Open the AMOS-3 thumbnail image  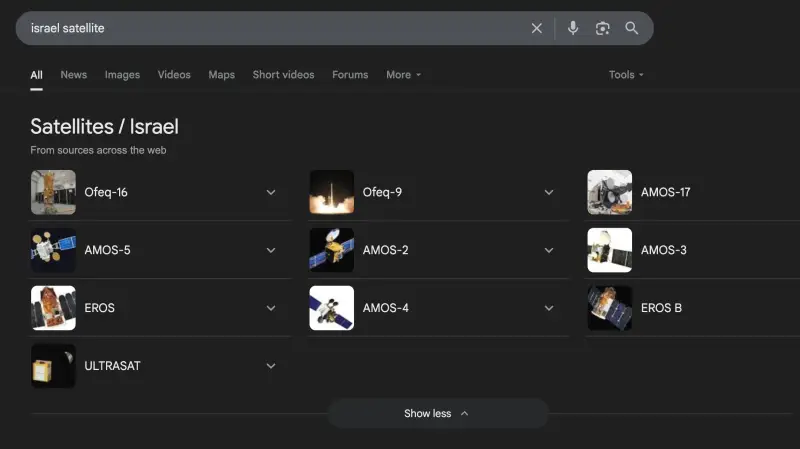[x=610, y=250]
